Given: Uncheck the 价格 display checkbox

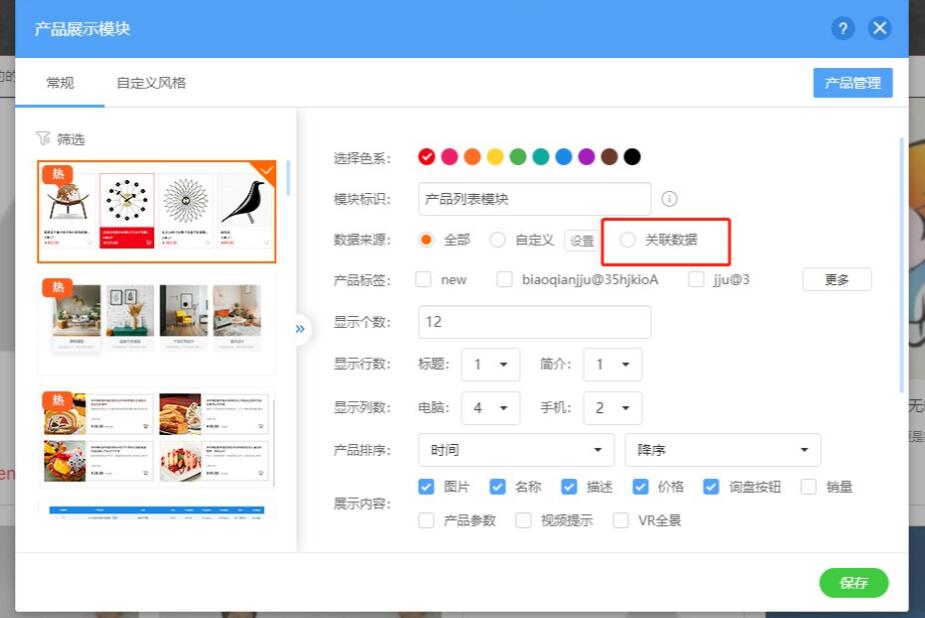Looking at the screenshot, I should [x=641, y=487].
